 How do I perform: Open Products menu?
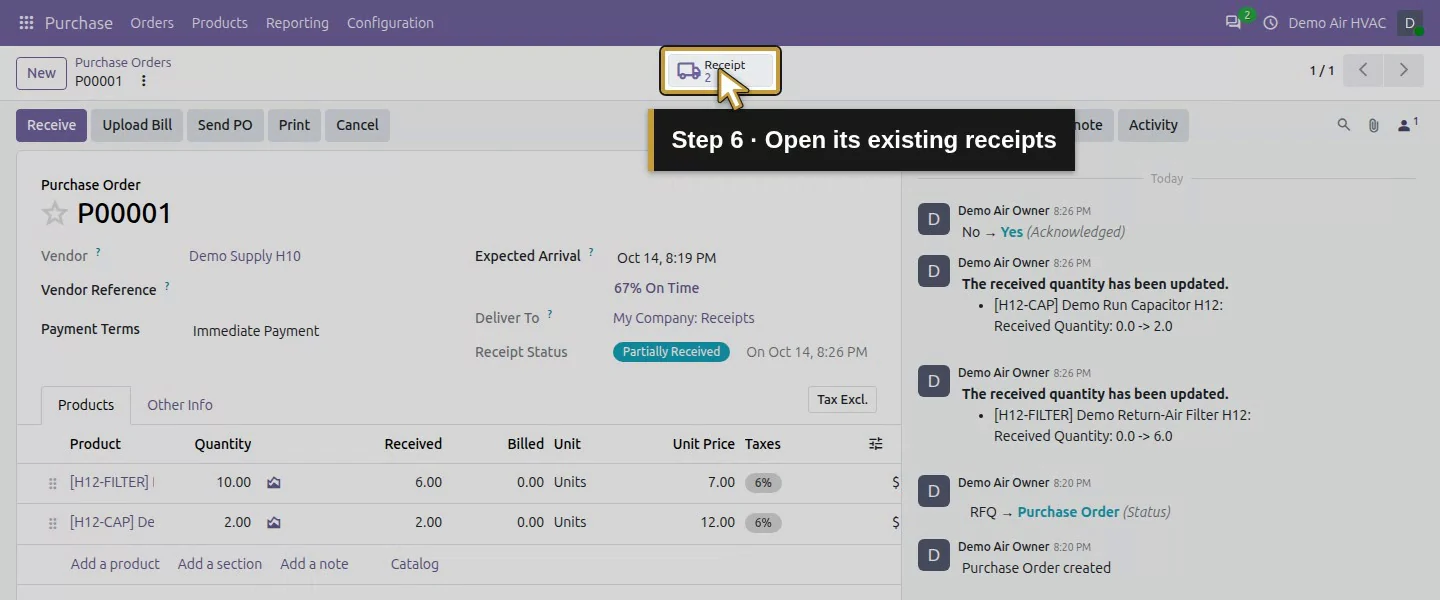(x=220, y=22)
